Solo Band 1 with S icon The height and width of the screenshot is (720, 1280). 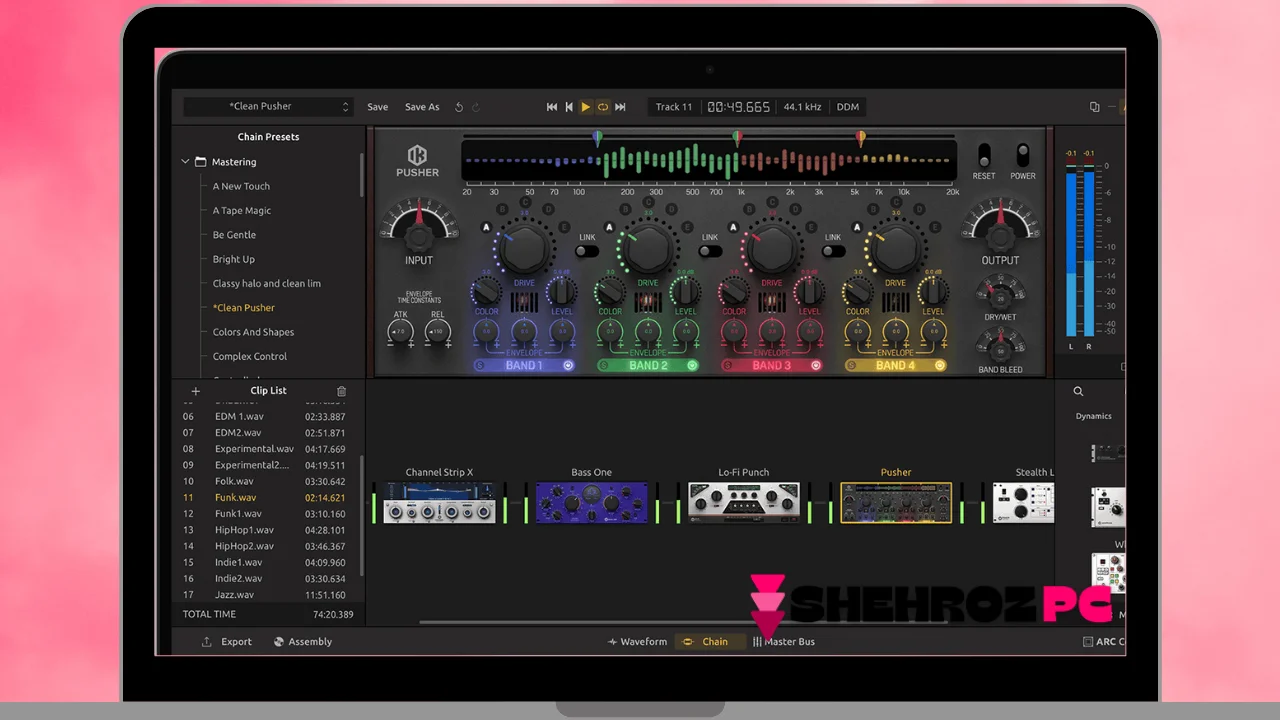click(480, 366)
